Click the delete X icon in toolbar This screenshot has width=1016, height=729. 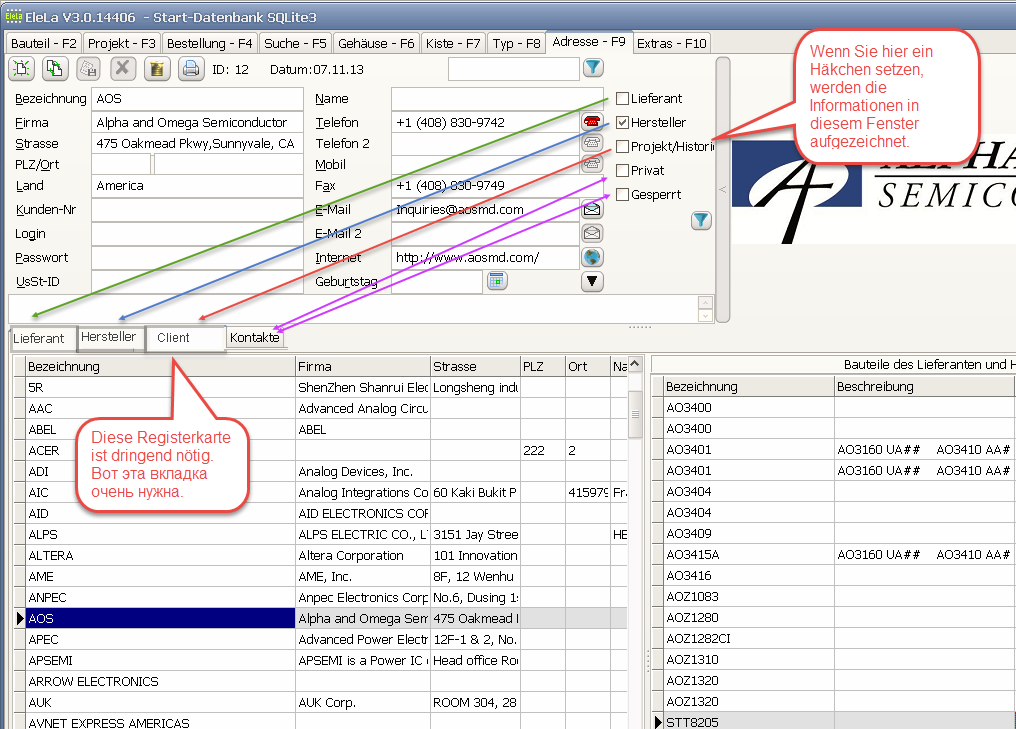pyautogui.click(x=122, y=68)
